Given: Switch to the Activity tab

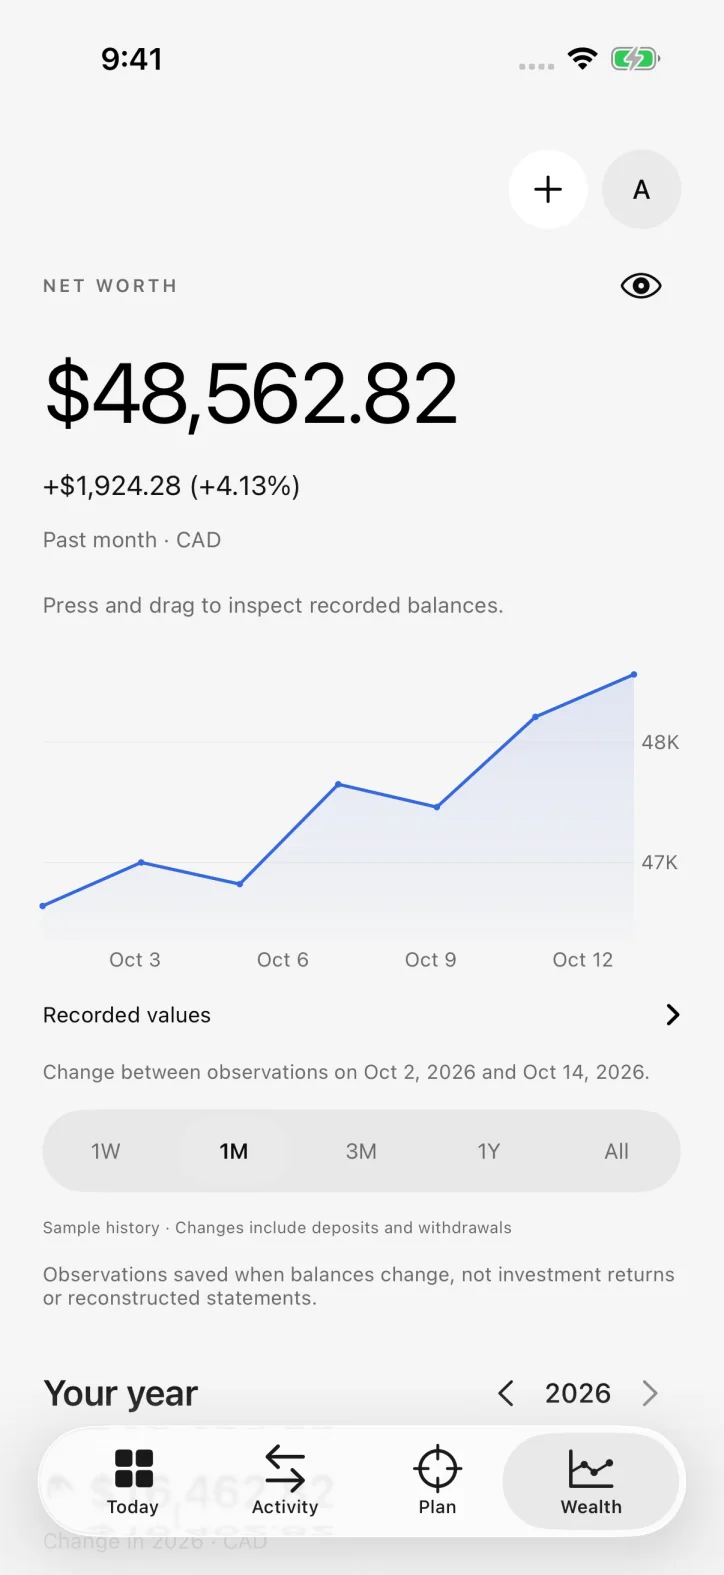Looking at the screenshot, I should [285, 1481].
